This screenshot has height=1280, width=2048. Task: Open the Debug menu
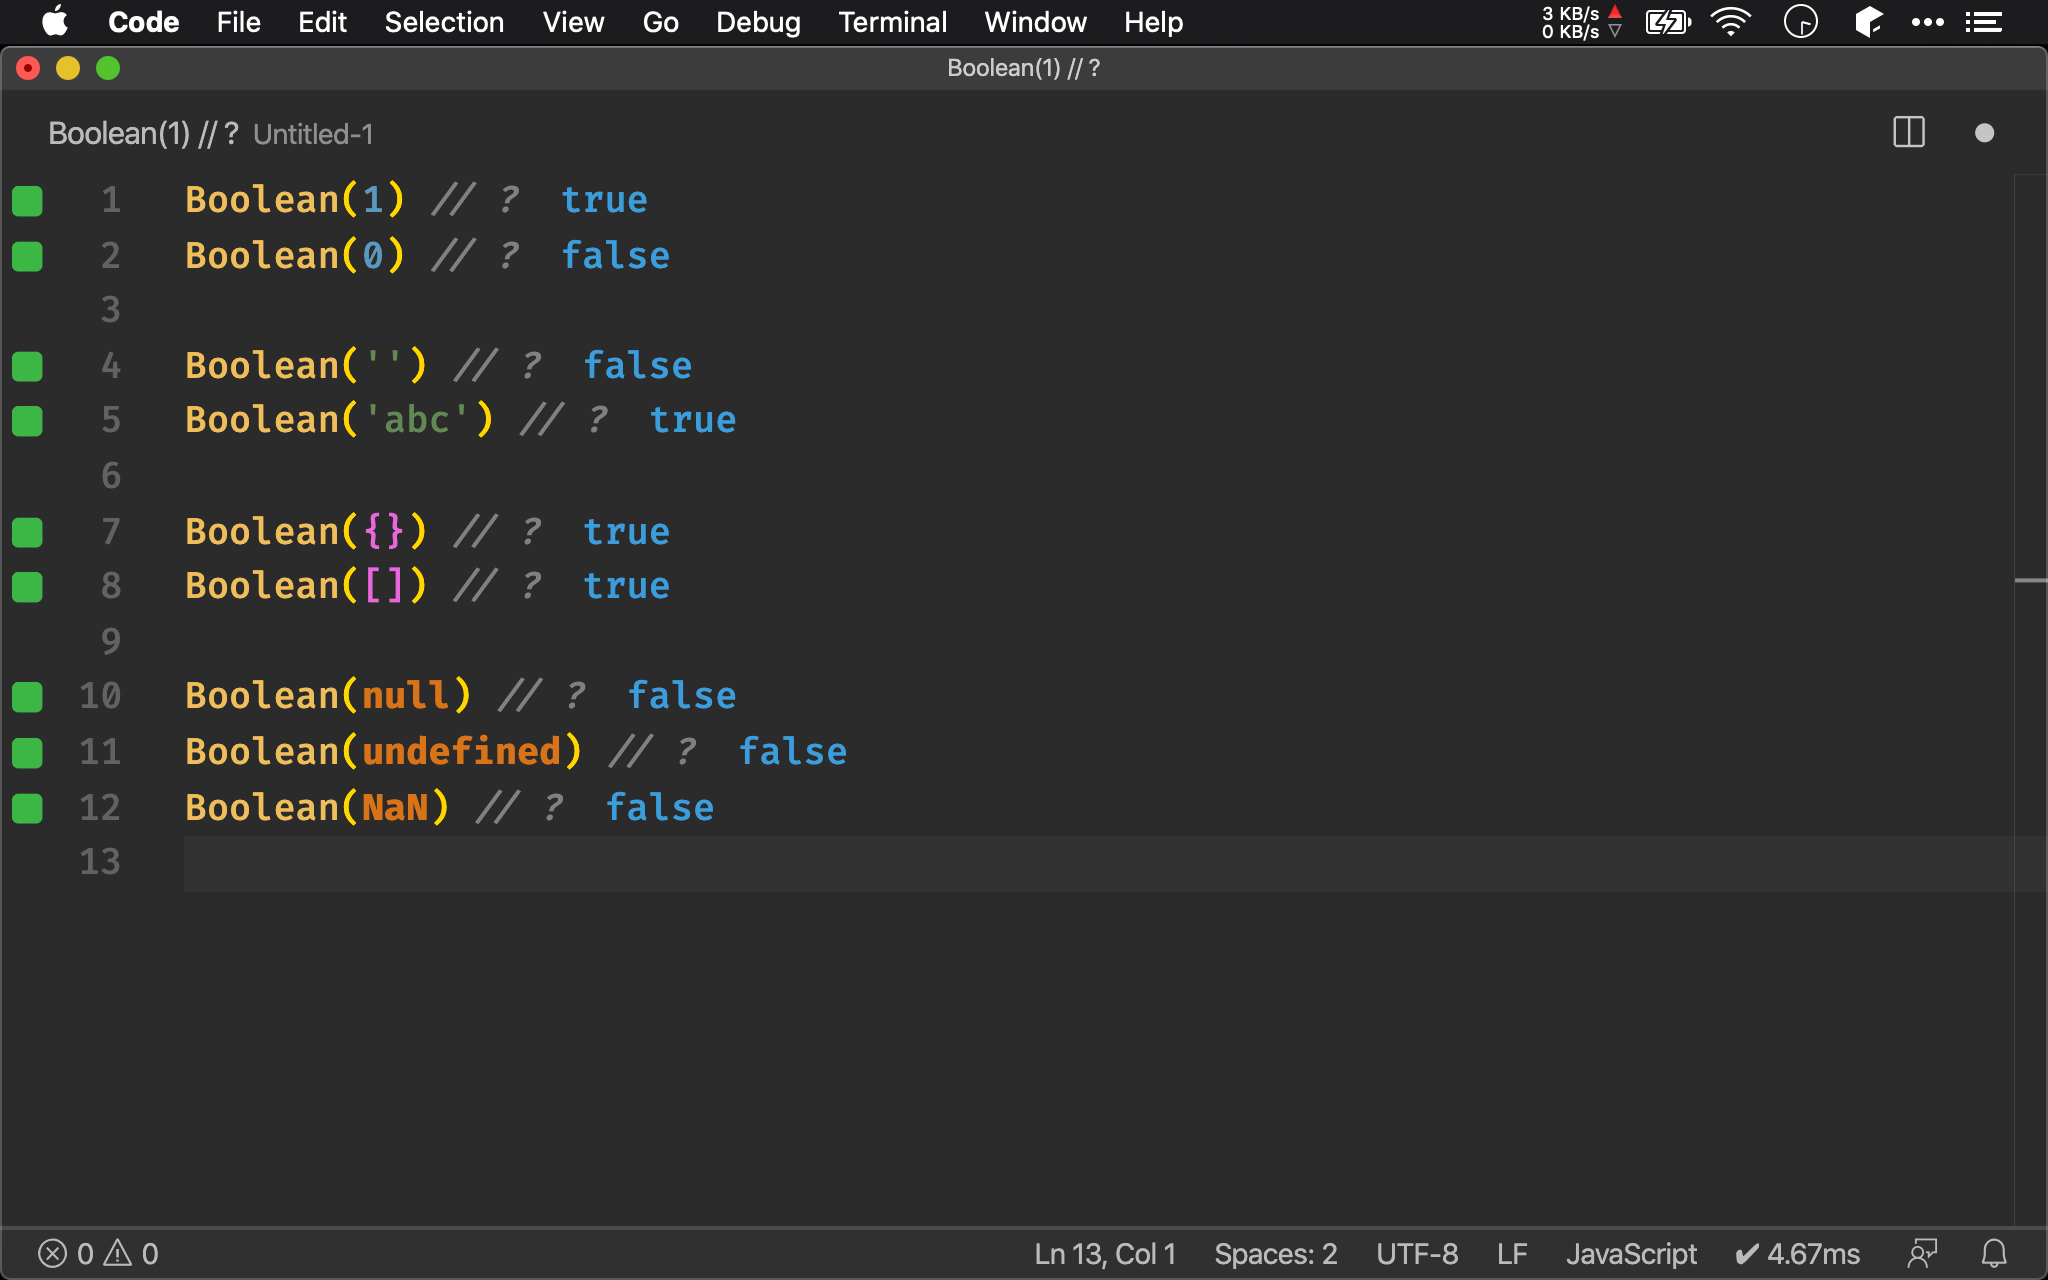[757, 22]
